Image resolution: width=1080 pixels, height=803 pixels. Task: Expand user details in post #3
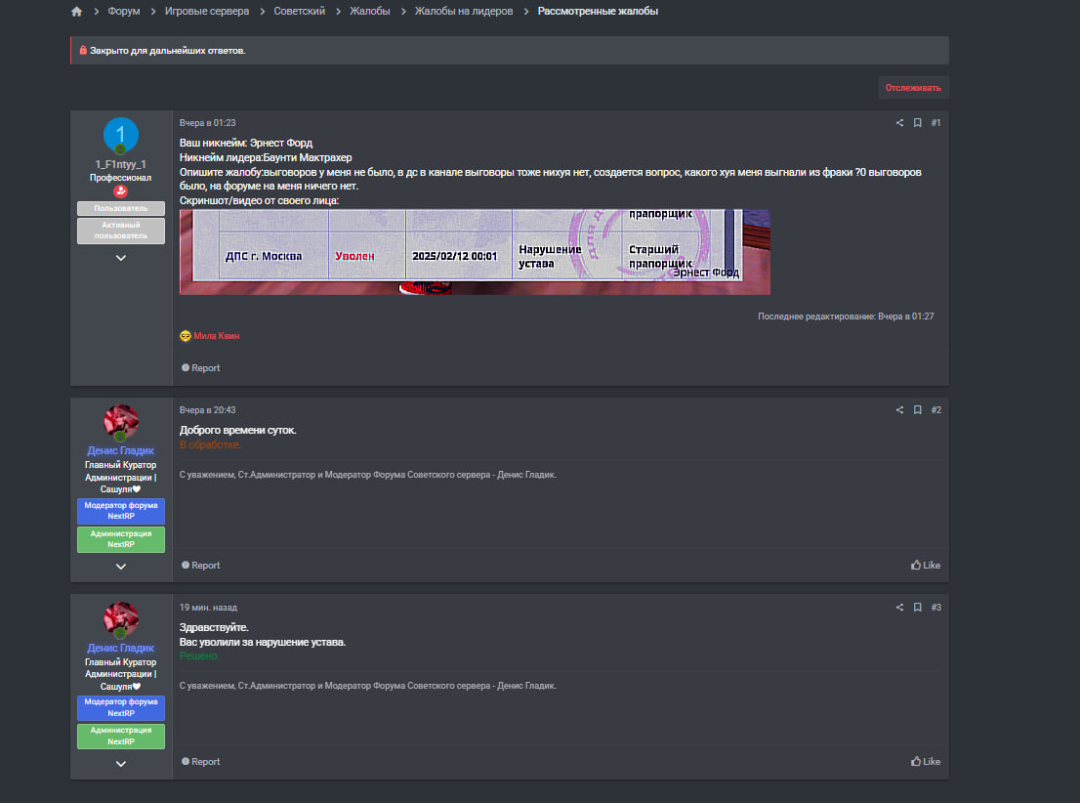coord(121,763)
